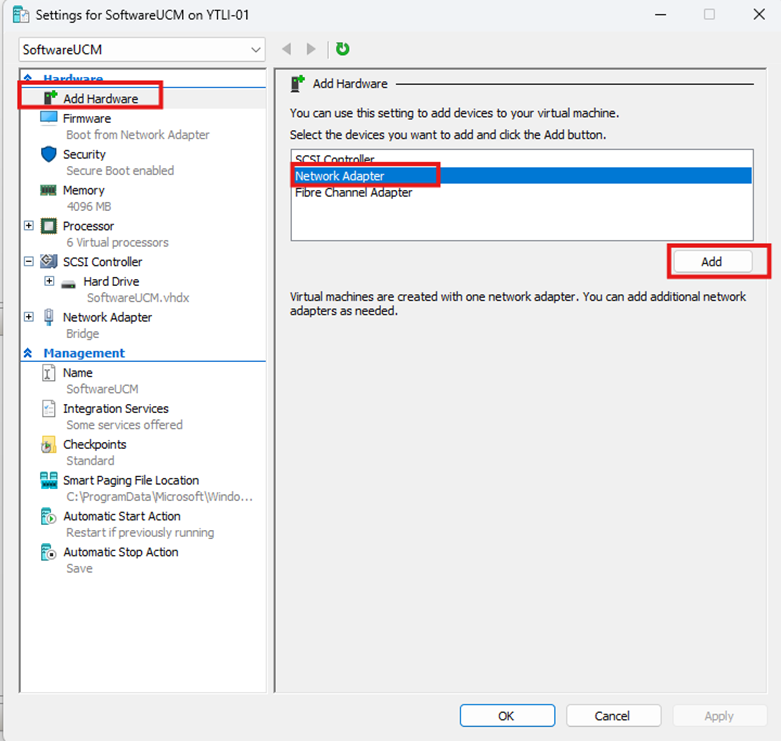Click the green refresh icon in toolbar
781x741 pixels.
coord(343,49)
